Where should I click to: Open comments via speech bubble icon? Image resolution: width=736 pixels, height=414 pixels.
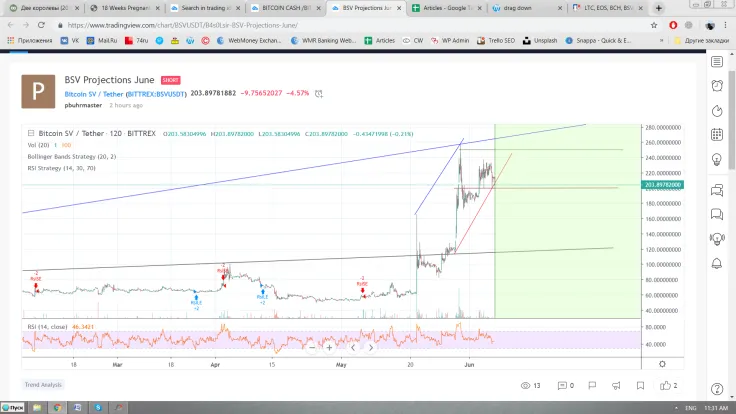click(x=562, y=385)
